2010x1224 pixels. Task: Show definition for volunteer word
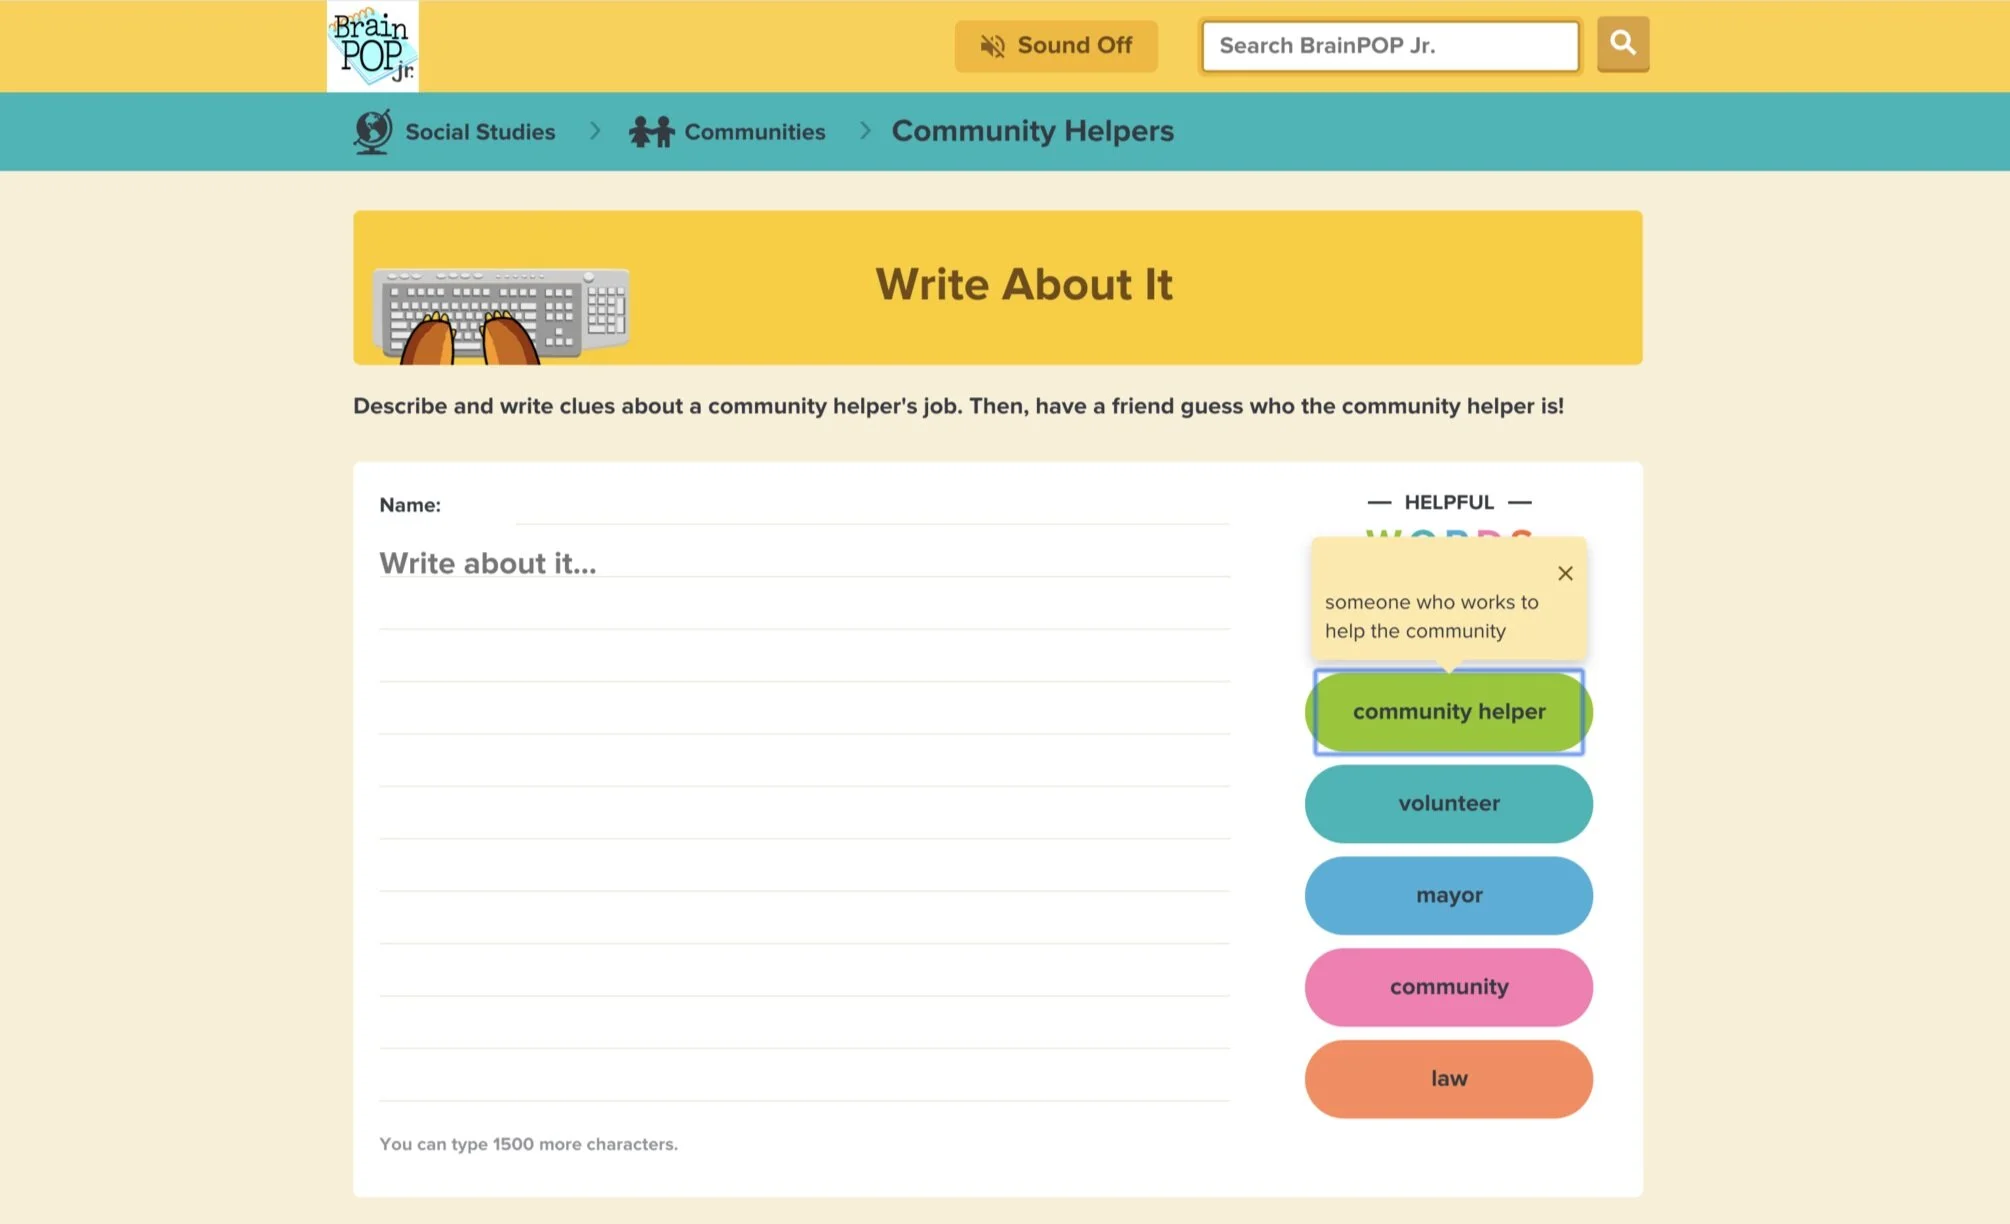point(1448,804)
